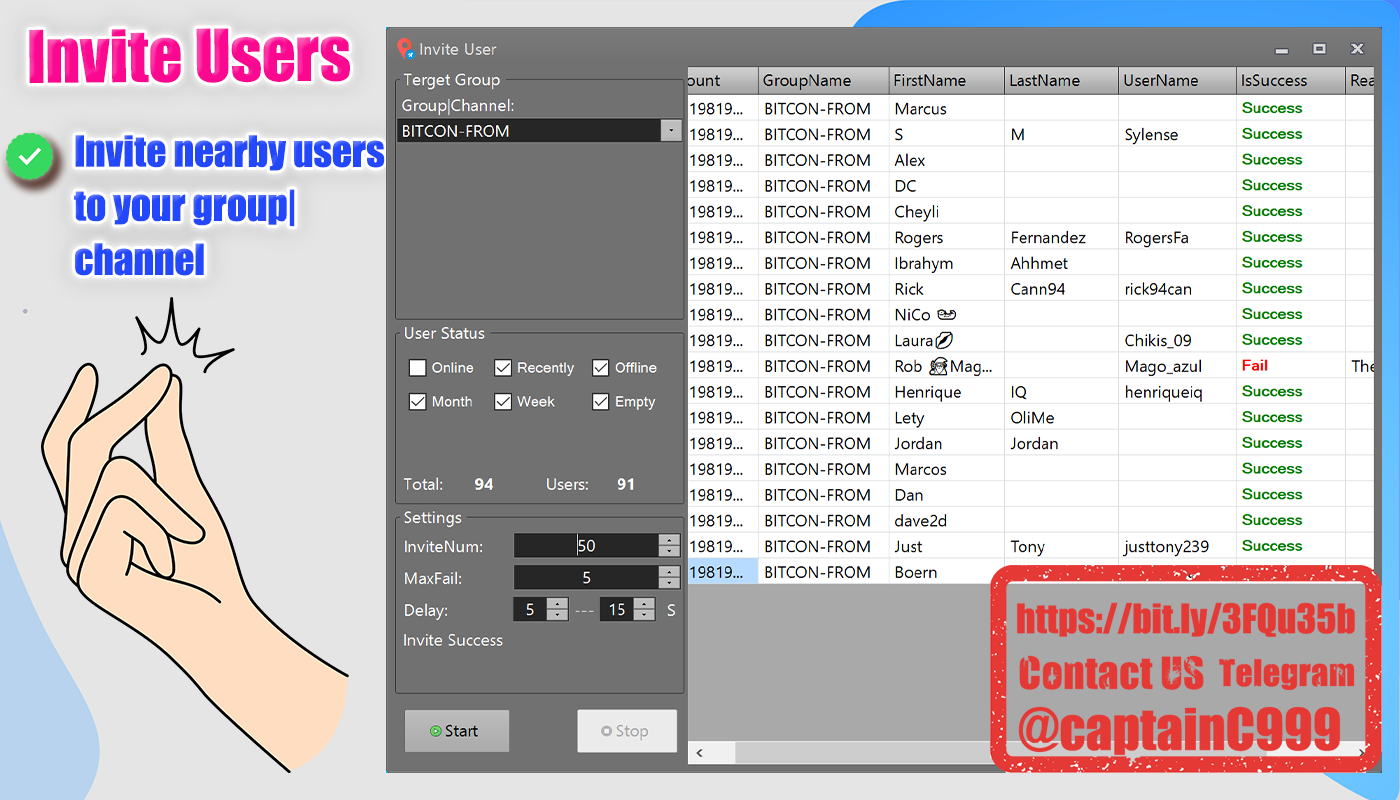The height and width of the screenshot is (800, 1400).
Task: Click the Invite User app icon in title bar
Action: click(405, 49)
